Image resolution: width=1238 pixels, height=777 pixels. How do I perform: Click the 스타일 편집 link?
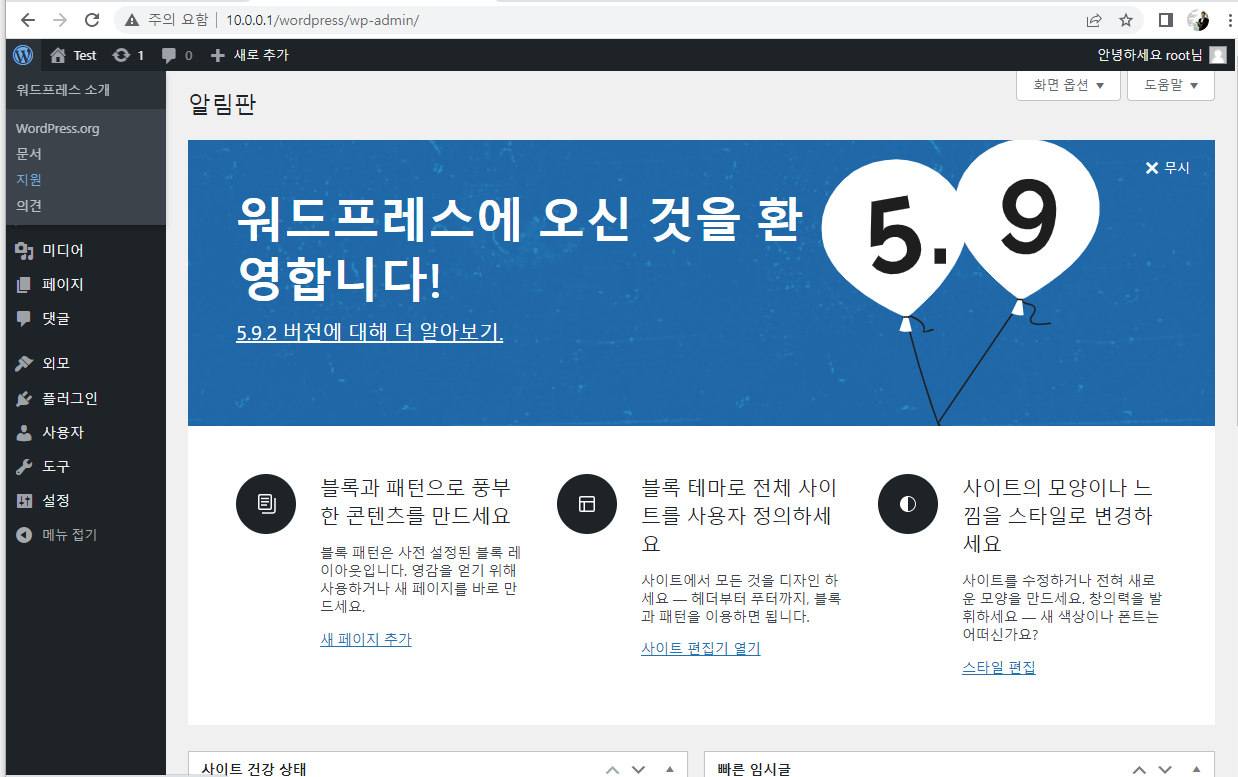point(999,667)
